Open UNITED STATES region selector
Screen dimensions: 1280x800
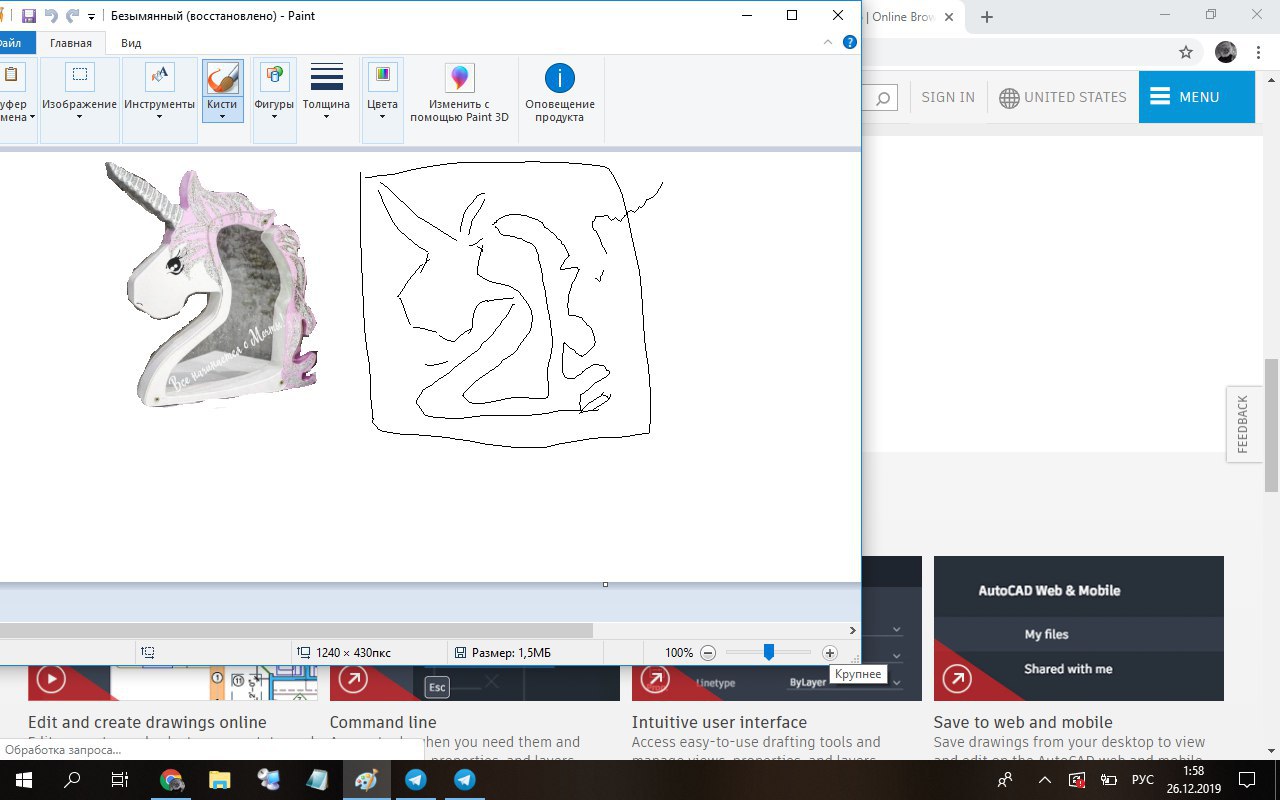pyautogui.click(x=1063, y=97)
